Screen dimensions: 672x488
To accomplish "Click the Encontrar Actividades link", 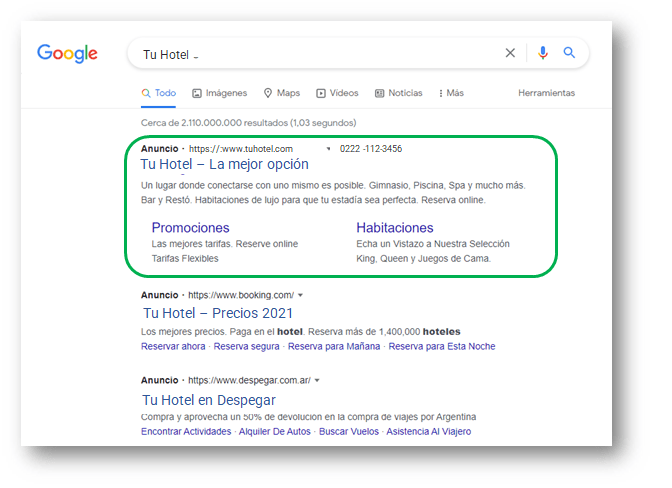I will pyautogui.click(x=186, y=431).
